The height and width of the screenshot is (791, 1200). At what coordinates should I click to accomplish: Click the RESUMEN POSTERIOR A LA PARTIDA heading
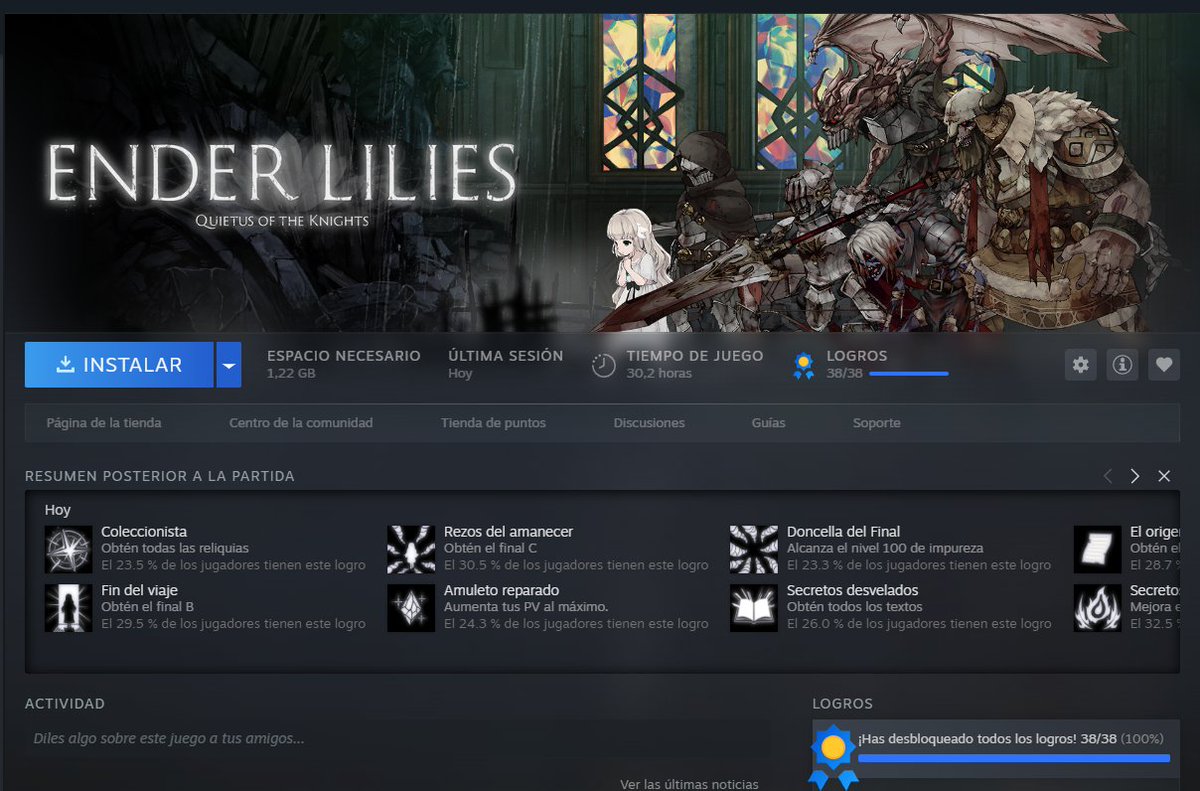160,476
